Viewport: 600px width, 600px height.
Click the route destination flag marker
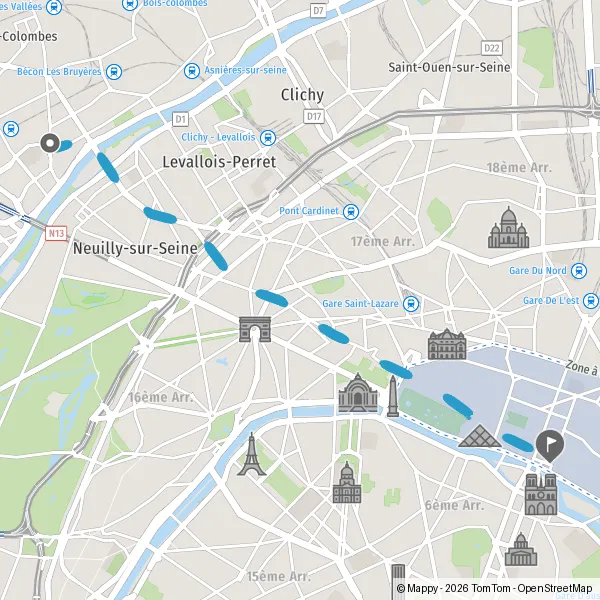tap(550, 446)
